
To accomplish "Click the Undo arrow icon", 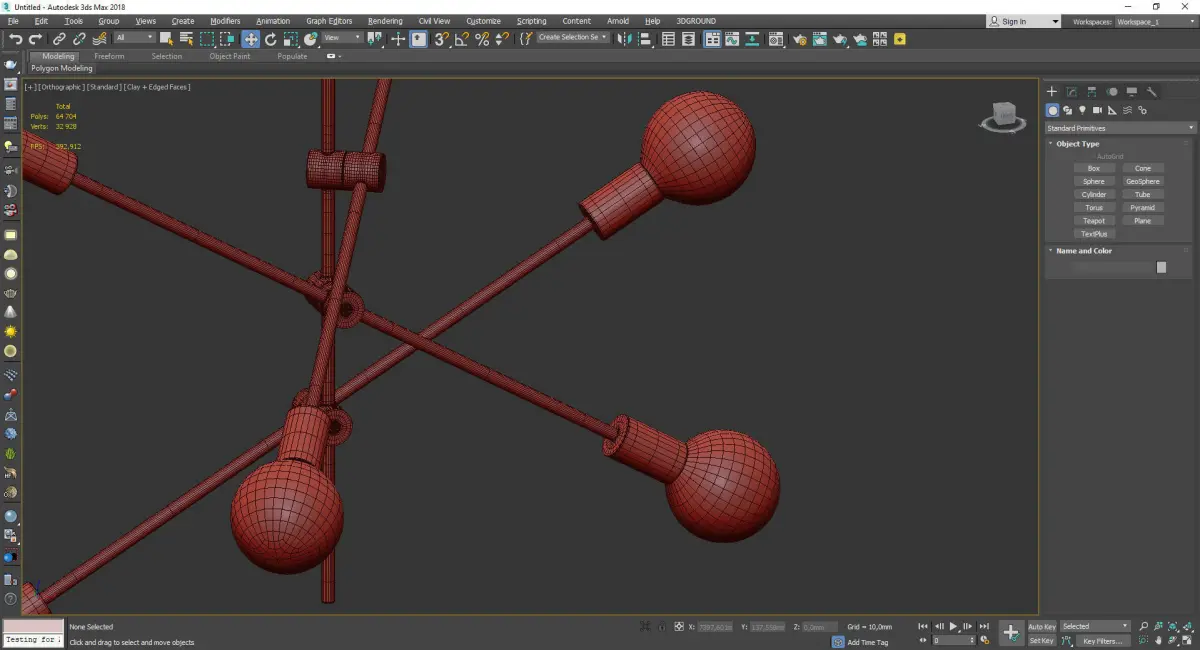I will 15,38.
